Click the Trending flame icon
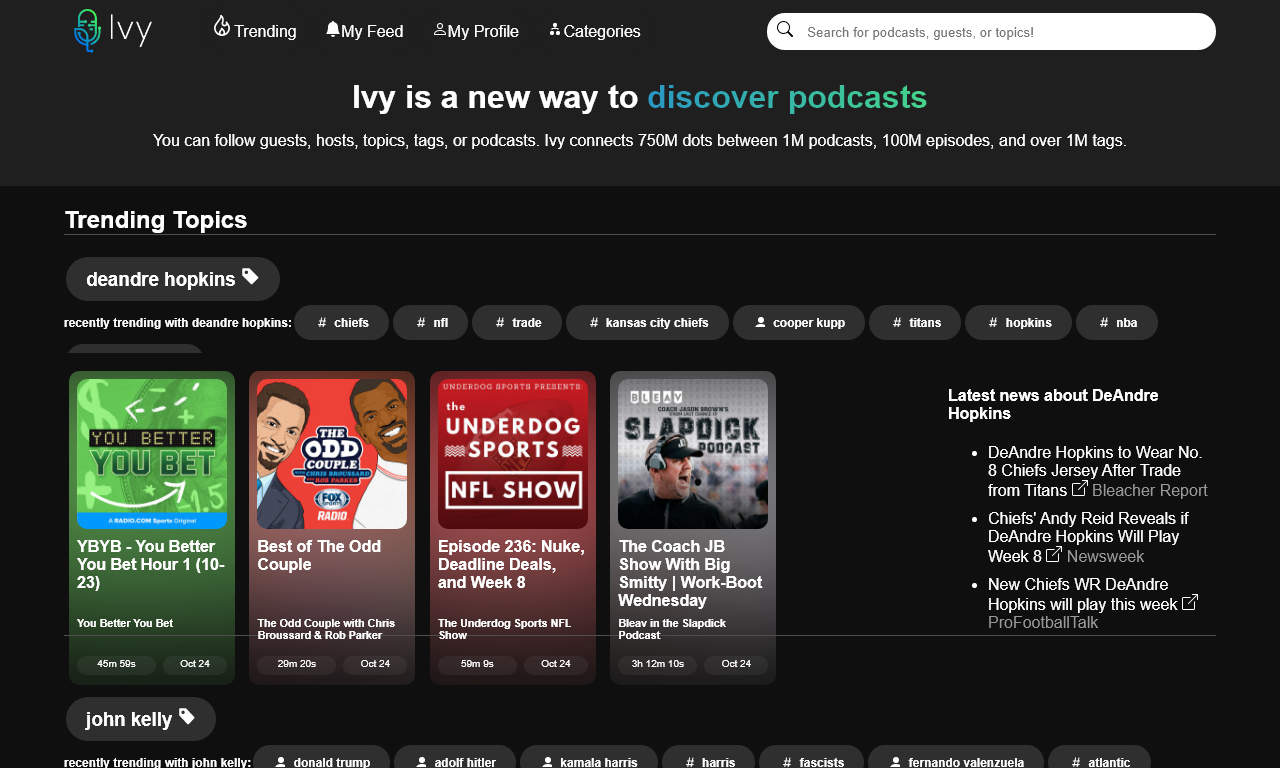Screen dimensions: 1280x768 pos(222,27)
